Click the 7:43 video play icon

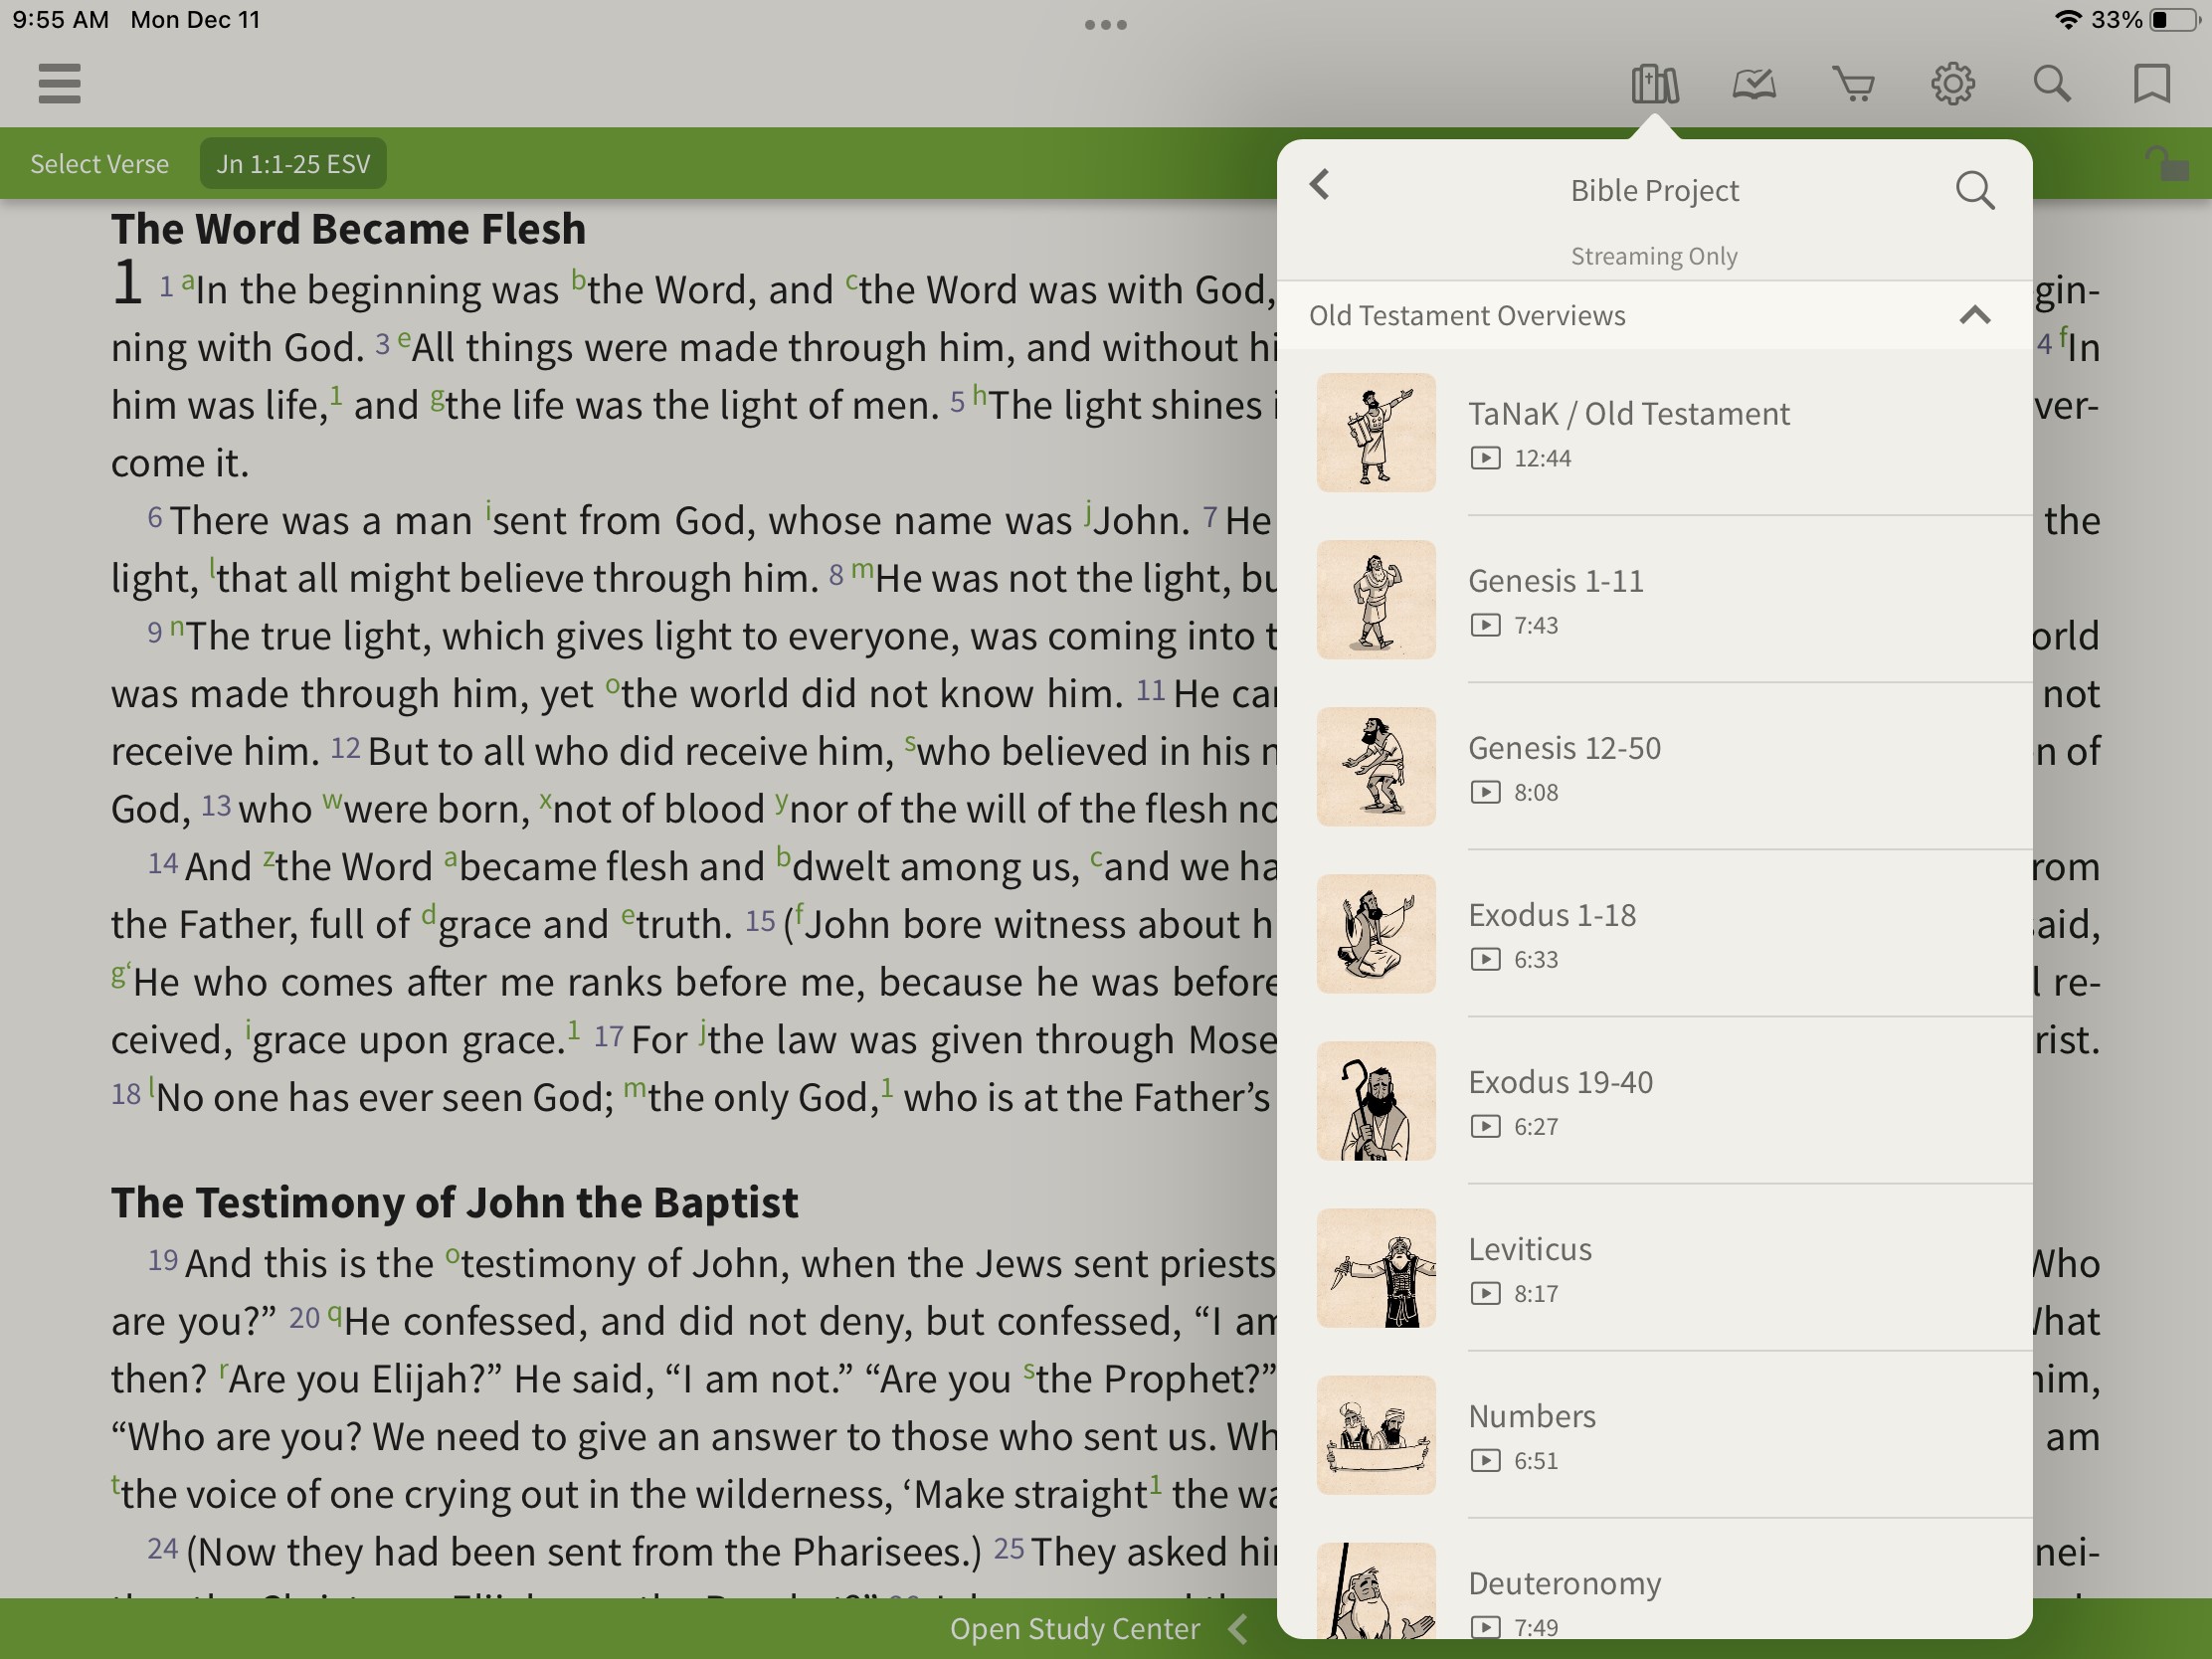click(1485, 625)
